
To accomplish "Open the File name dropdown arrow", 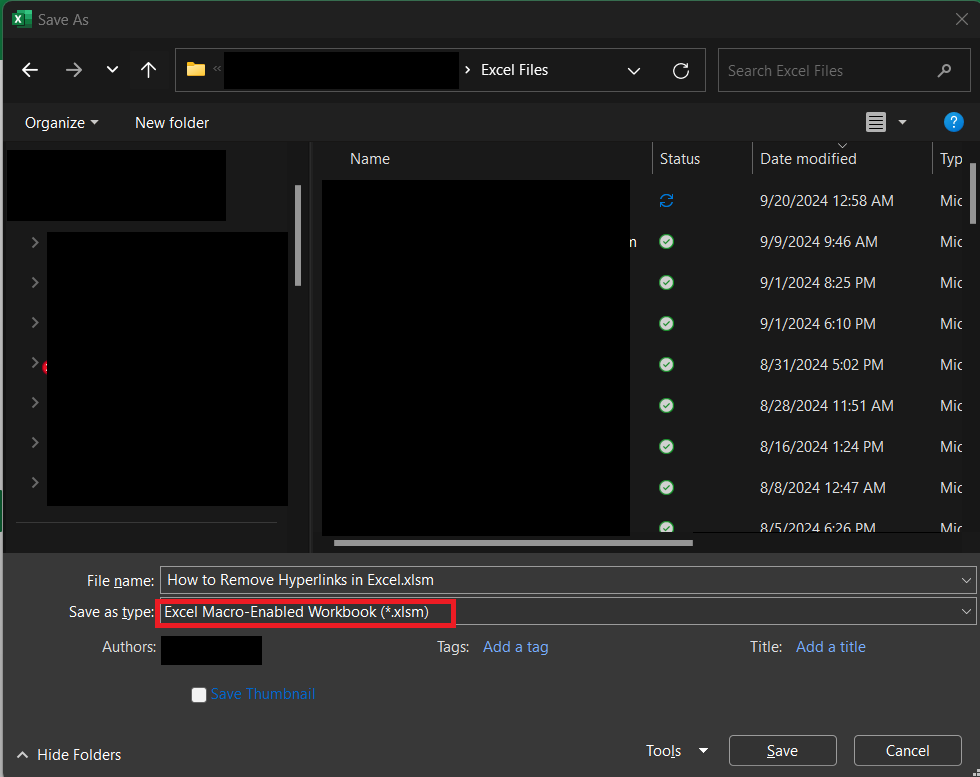I will tap(966, 581).
